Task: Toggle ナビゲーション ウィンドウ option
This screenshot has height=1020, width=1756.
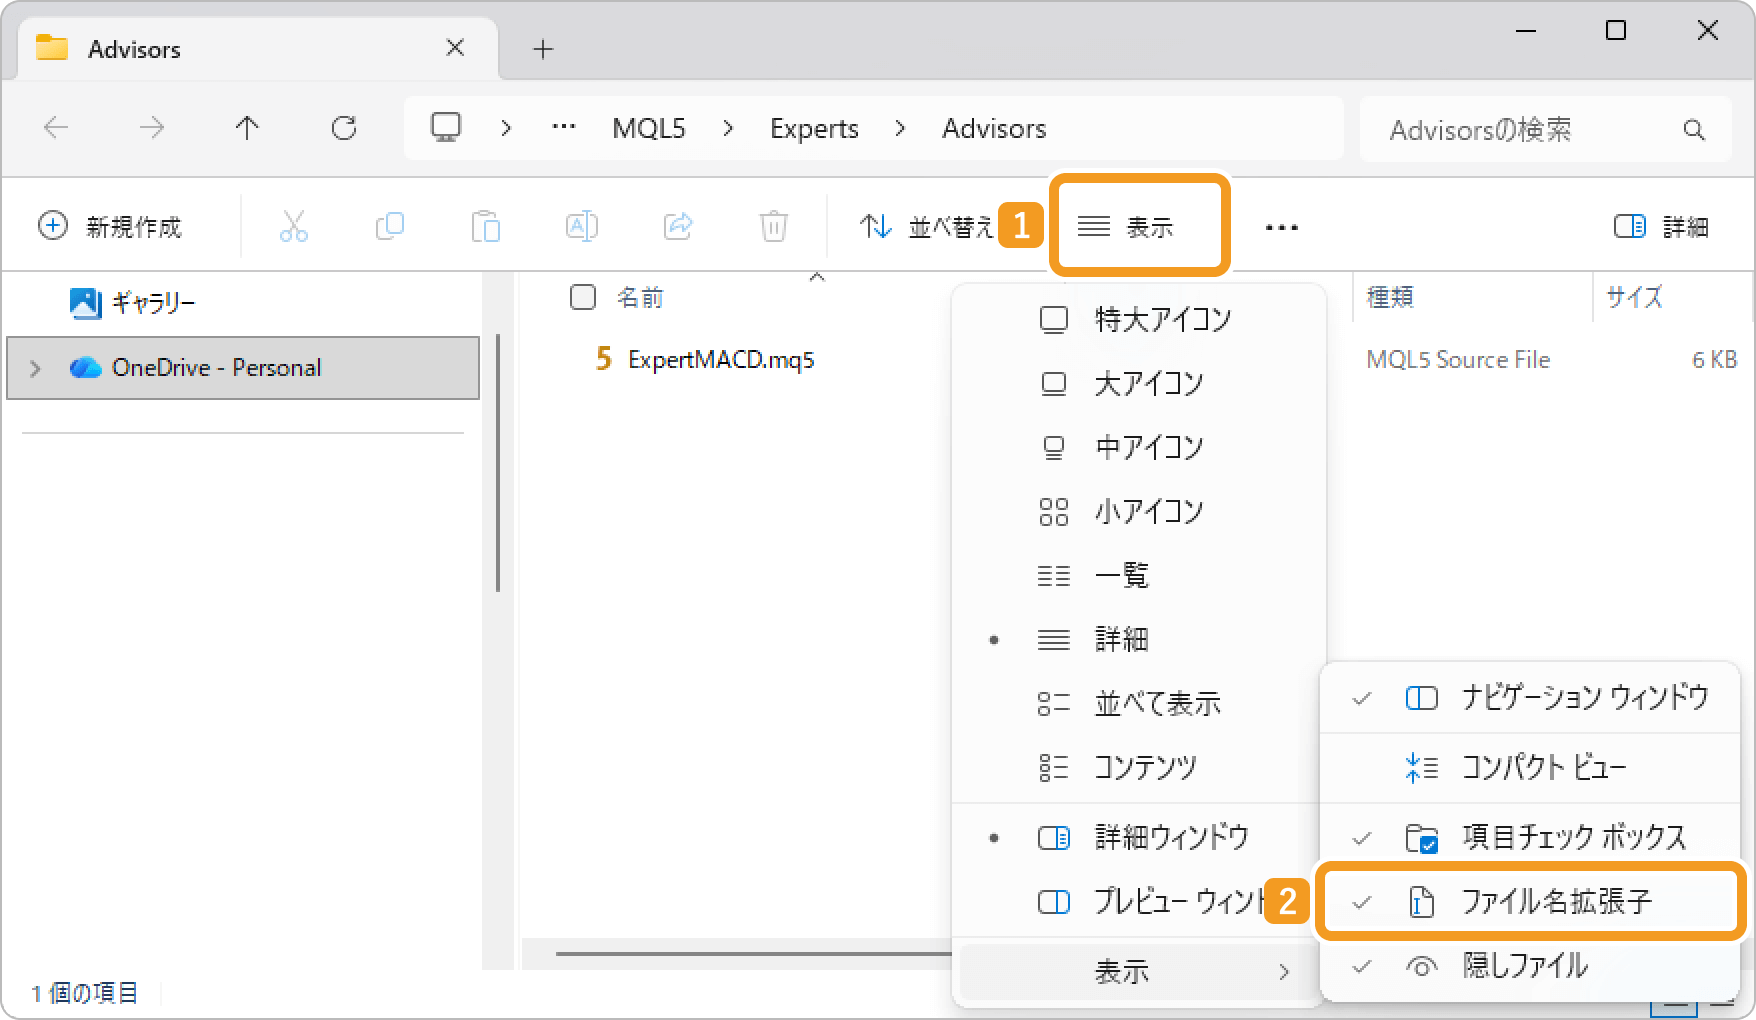Action: (x=1530, y=697)
